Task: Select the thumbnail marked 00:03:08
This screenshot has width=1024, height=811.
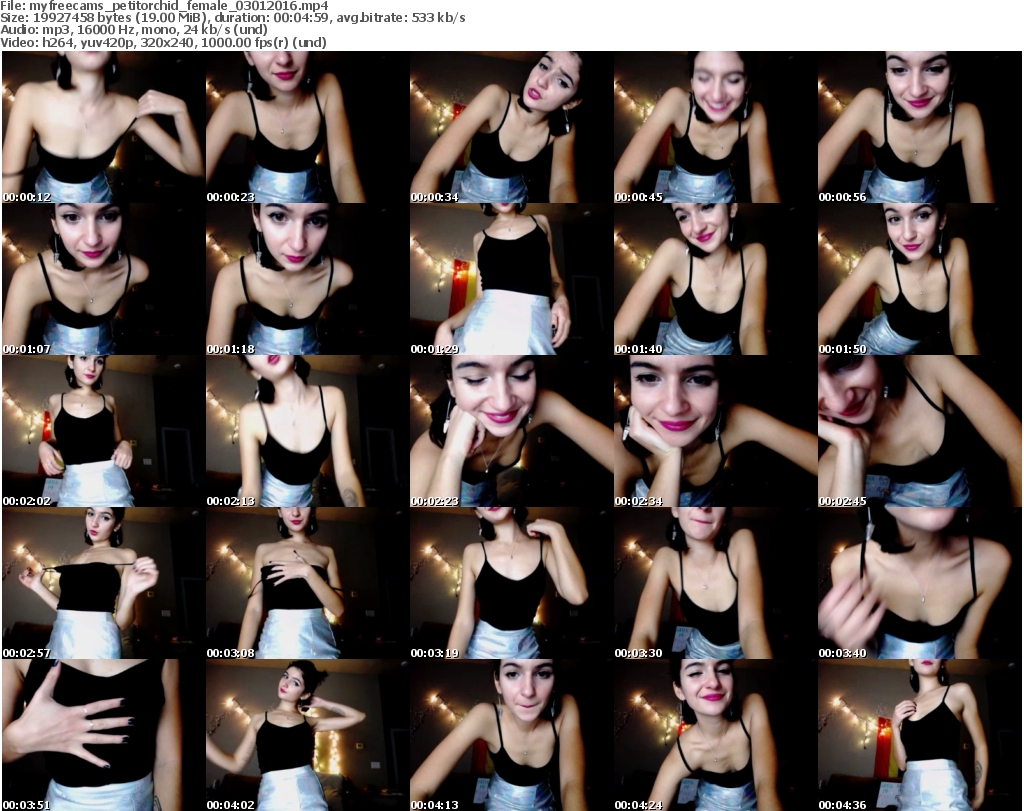Action: [x=308, y=583]
